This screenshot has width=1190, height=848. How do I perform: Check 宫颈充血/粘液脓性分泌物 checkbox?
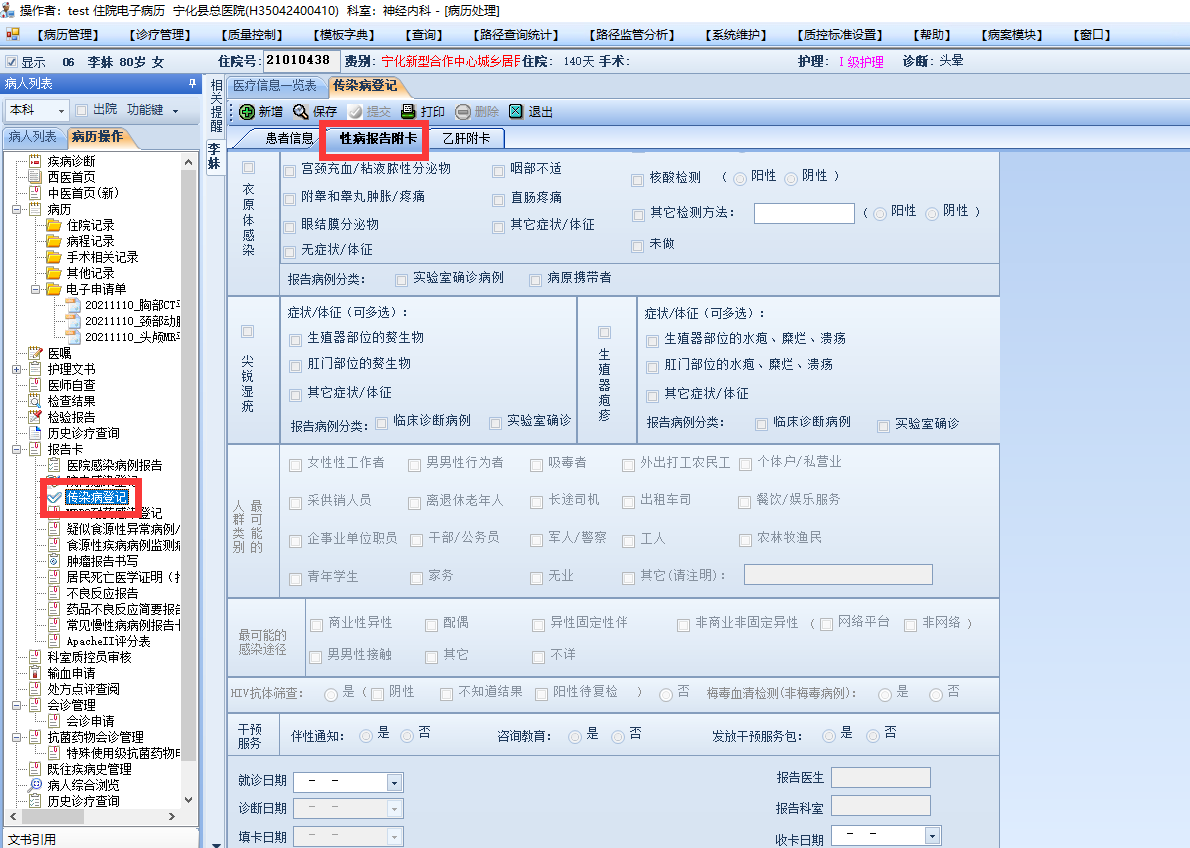click(x=289, y=172)
